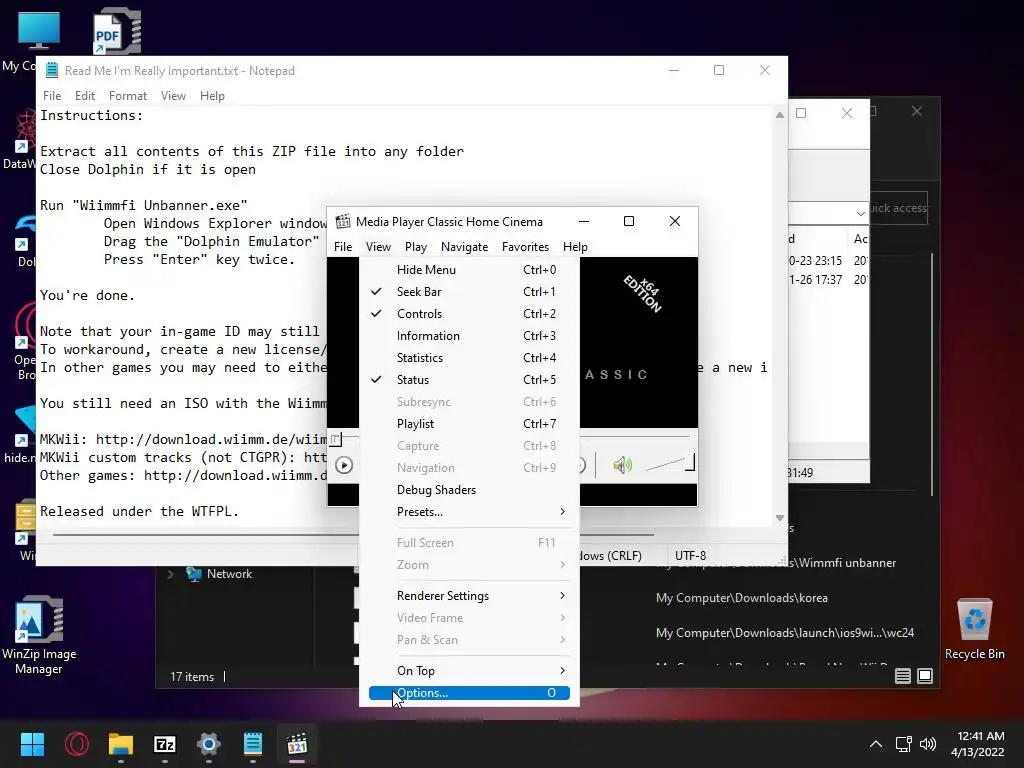
Task: Expand the Renderer Settings submenu
Action: point(469,596)
